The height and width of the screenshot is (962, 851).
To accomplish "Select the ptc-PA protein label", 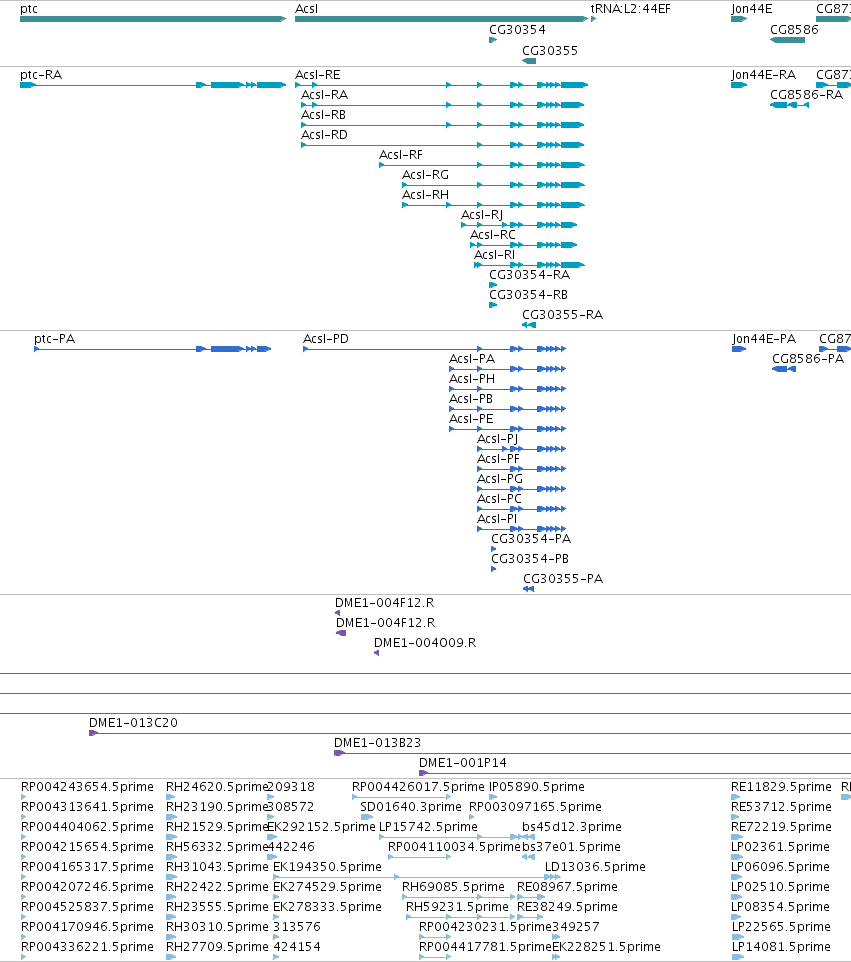I will coord(55,339).
